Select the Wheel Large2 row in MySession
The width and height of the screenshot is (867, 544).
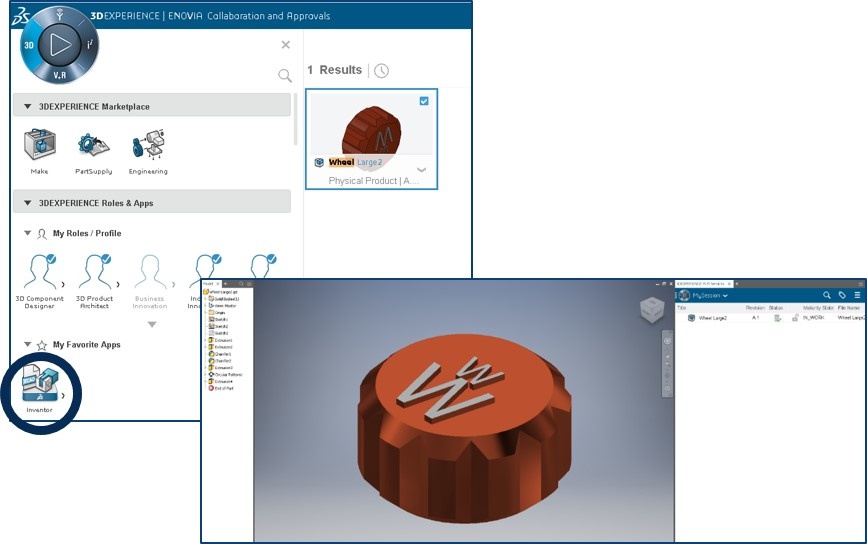771,318
